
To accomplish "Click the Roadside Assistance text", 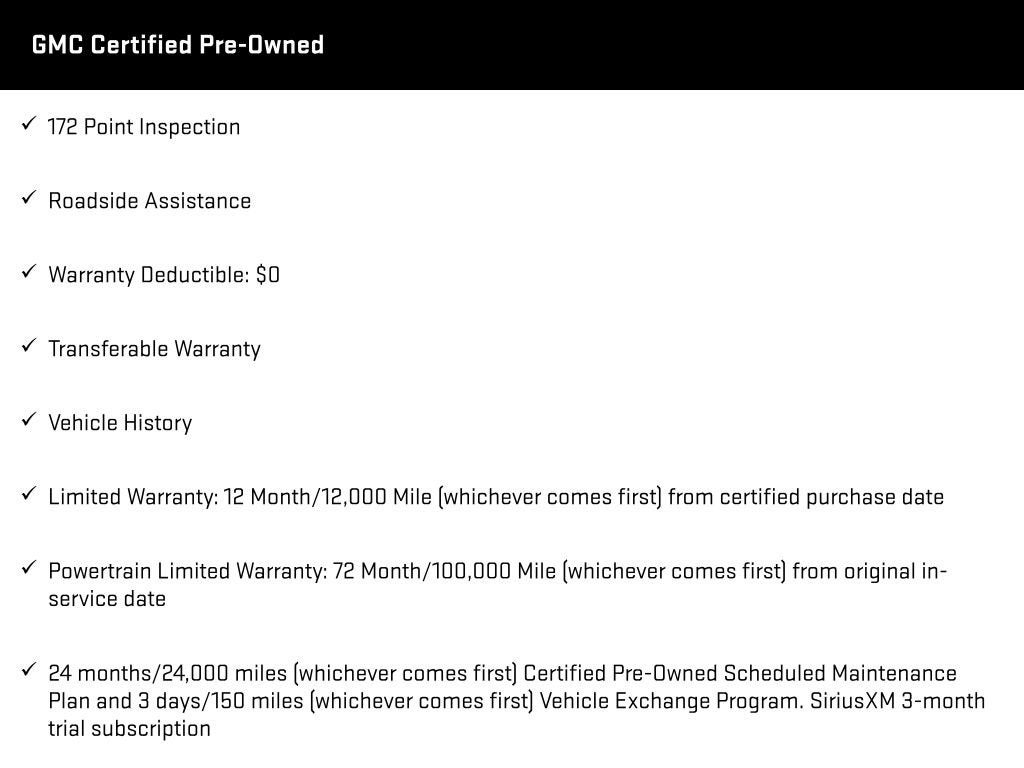I will 150,201.
